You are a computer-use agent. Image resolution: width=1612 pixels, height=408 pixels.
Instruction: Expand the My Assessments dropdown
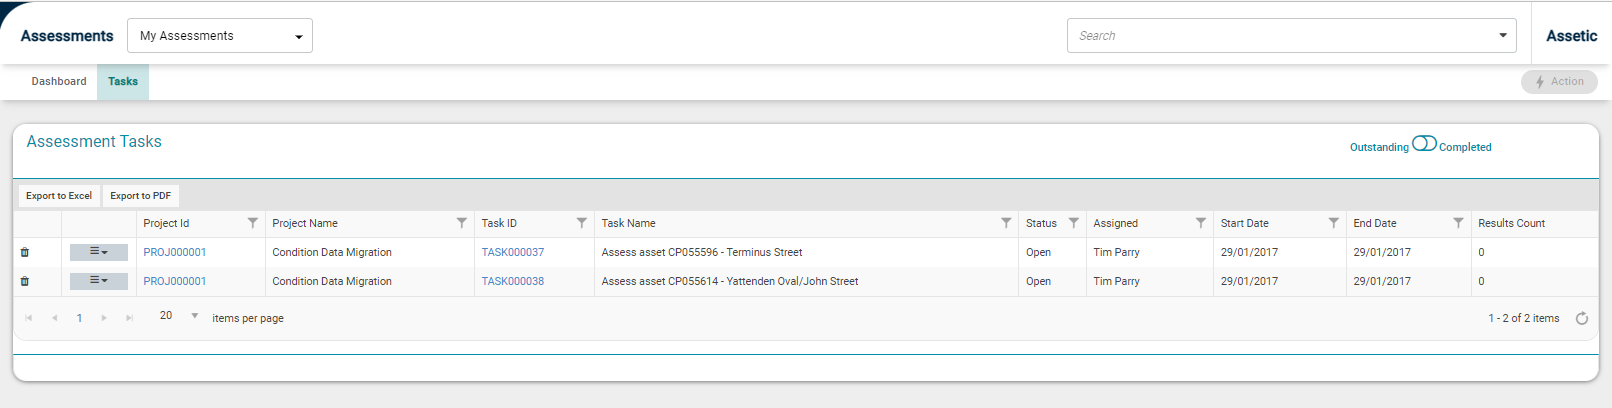point(220,36)
